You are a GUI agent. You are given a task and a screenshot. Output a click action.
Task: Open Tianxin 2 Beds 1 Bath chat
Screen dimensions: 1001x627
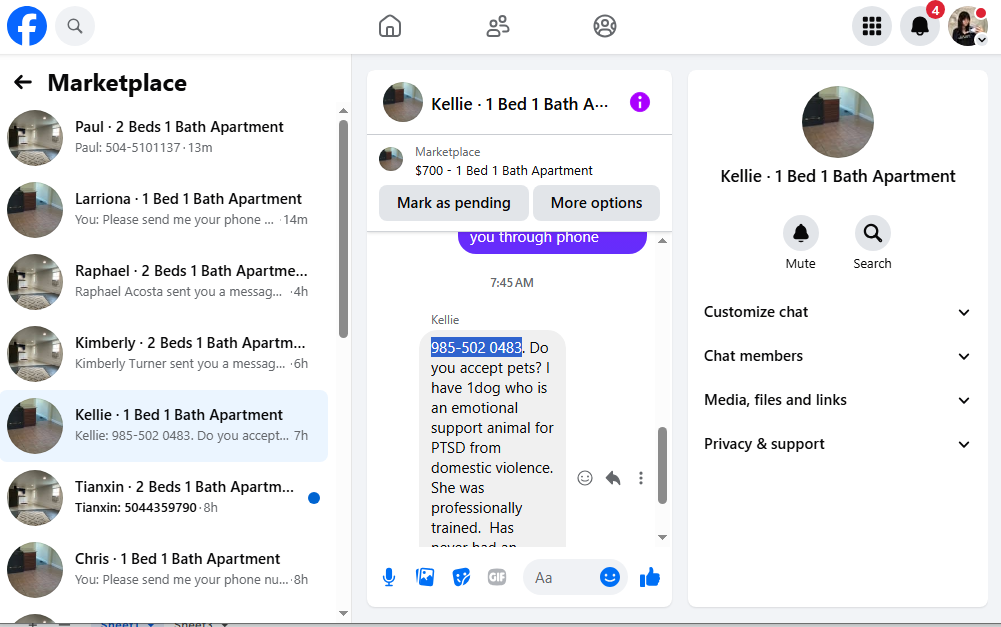tap(164, 498)
